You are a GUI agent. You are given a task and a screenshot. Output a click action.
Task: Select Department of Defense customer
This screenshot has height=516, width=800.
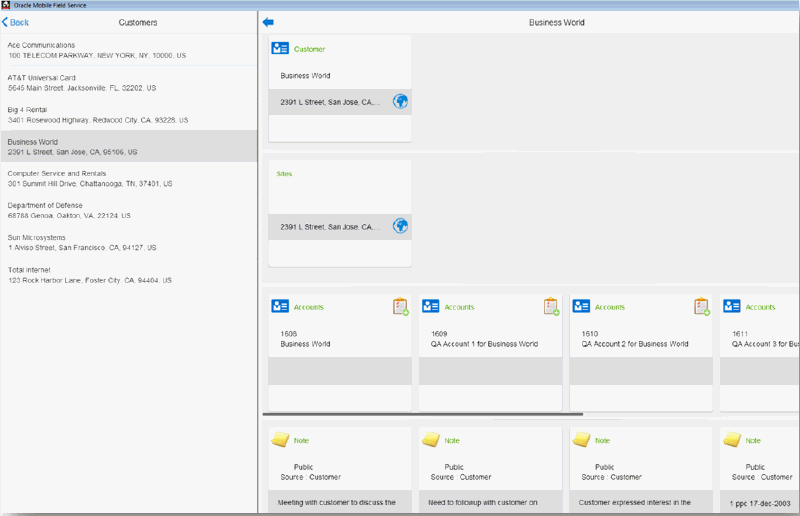coord(129,210)
